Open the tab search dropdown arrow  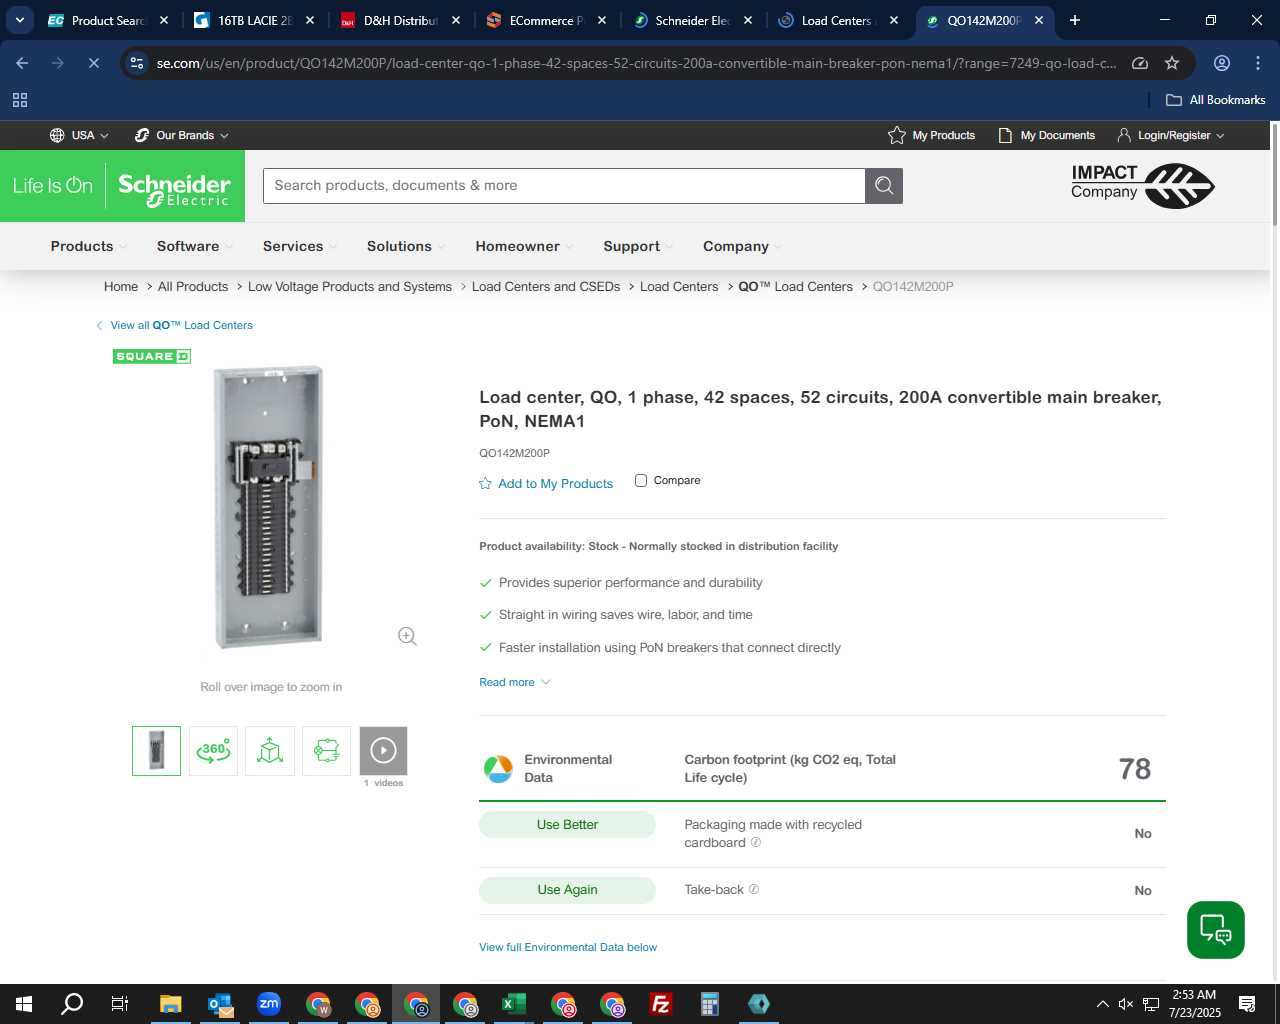pyautogui.click(x=19, y=20)
